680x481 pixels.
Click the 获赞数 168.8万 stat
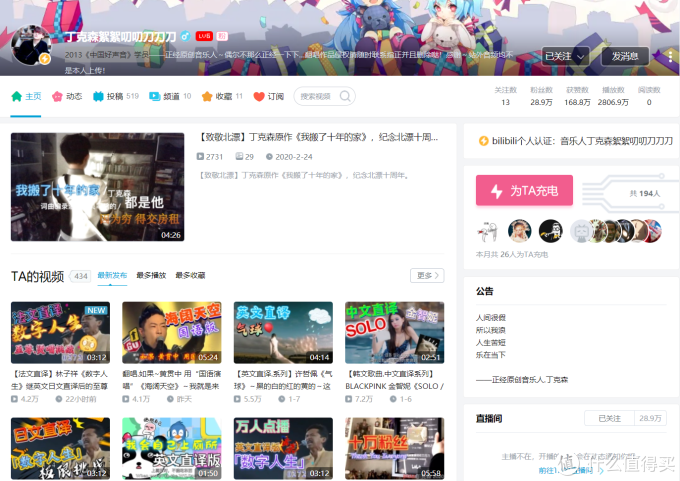577,96
